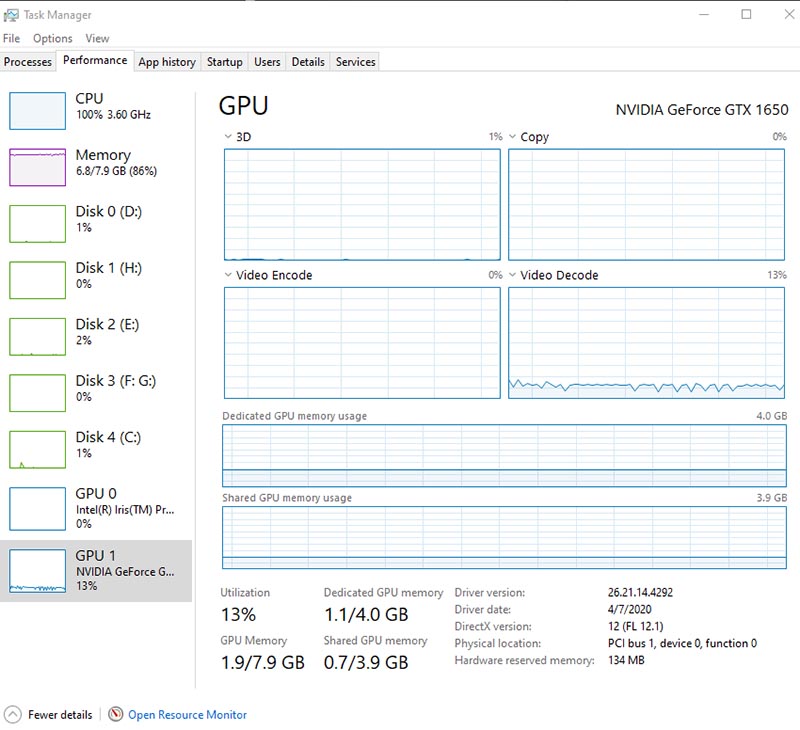Click the driver date 4/7/2020

coord(630,609)
